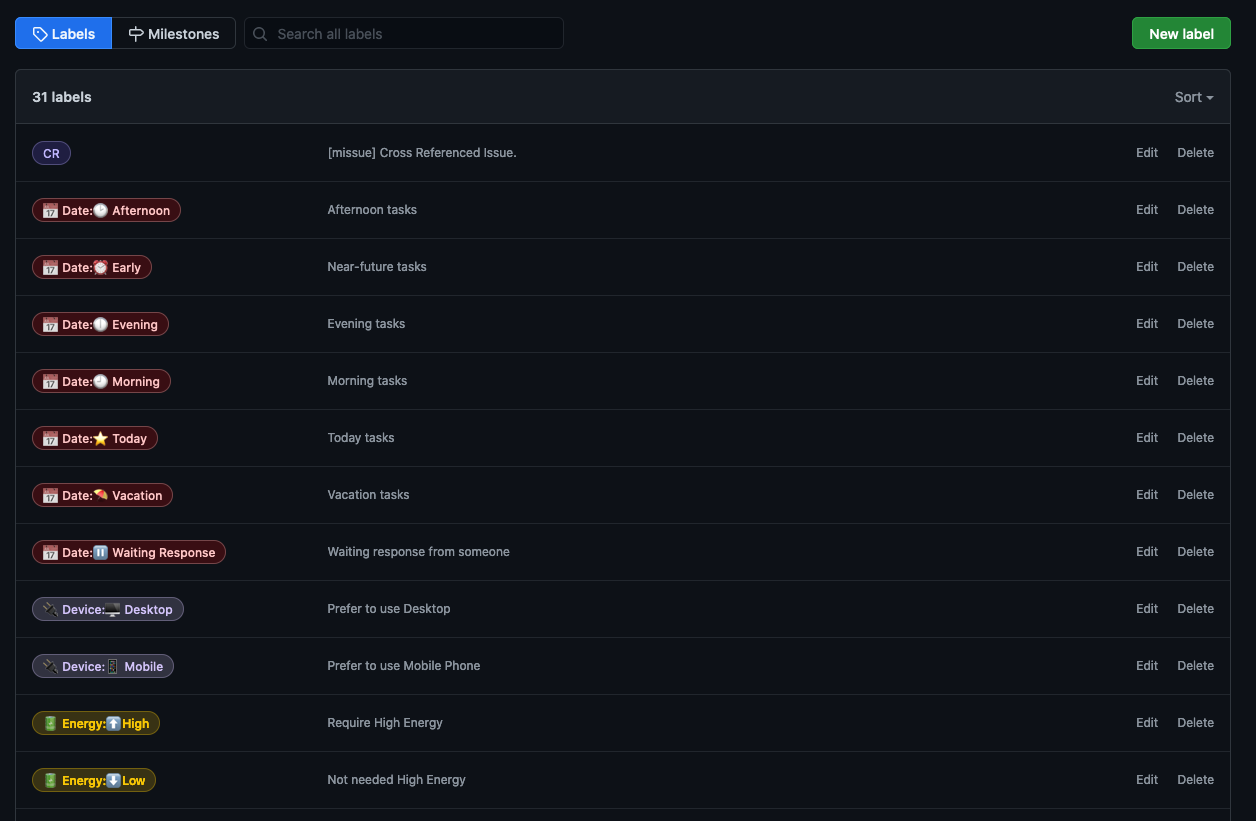Image resolution: width=1256 pixels, height=821 pixels.
Task: Edit the Morning tasks label
Action: click(1147, 381)
